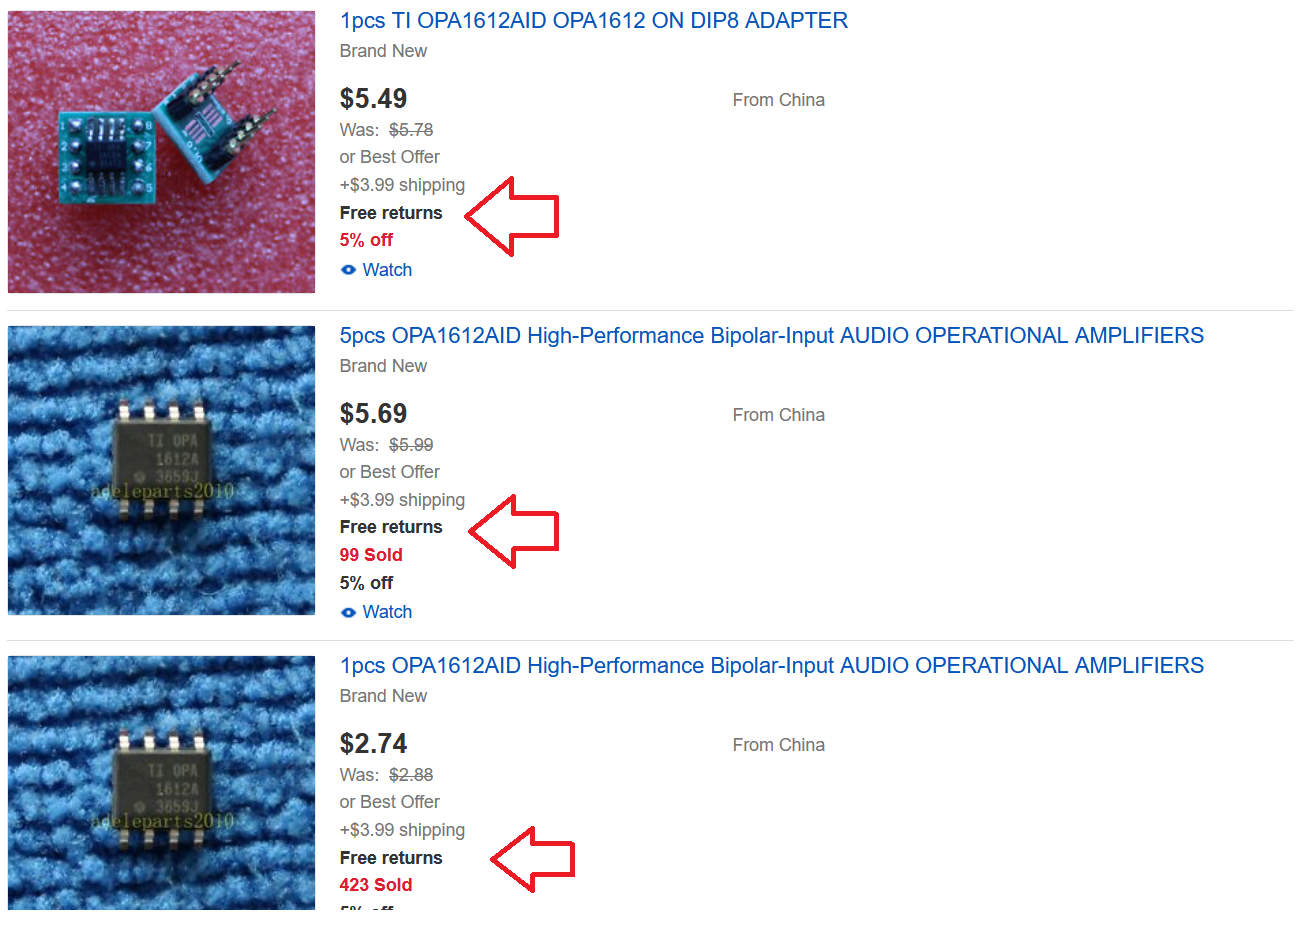Viewport: 1307px width, 925px height.
Task: Click the eye icon beside Watch on DIP8 adapter listing
Action: [348, 270]
